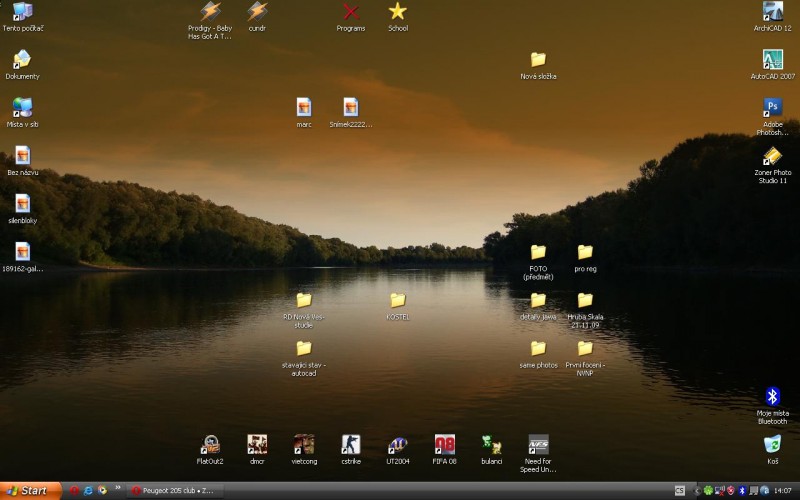Screen dimensions: 800x500
Task: Select the UT2004 game shortcut
Action: [397, 444]
